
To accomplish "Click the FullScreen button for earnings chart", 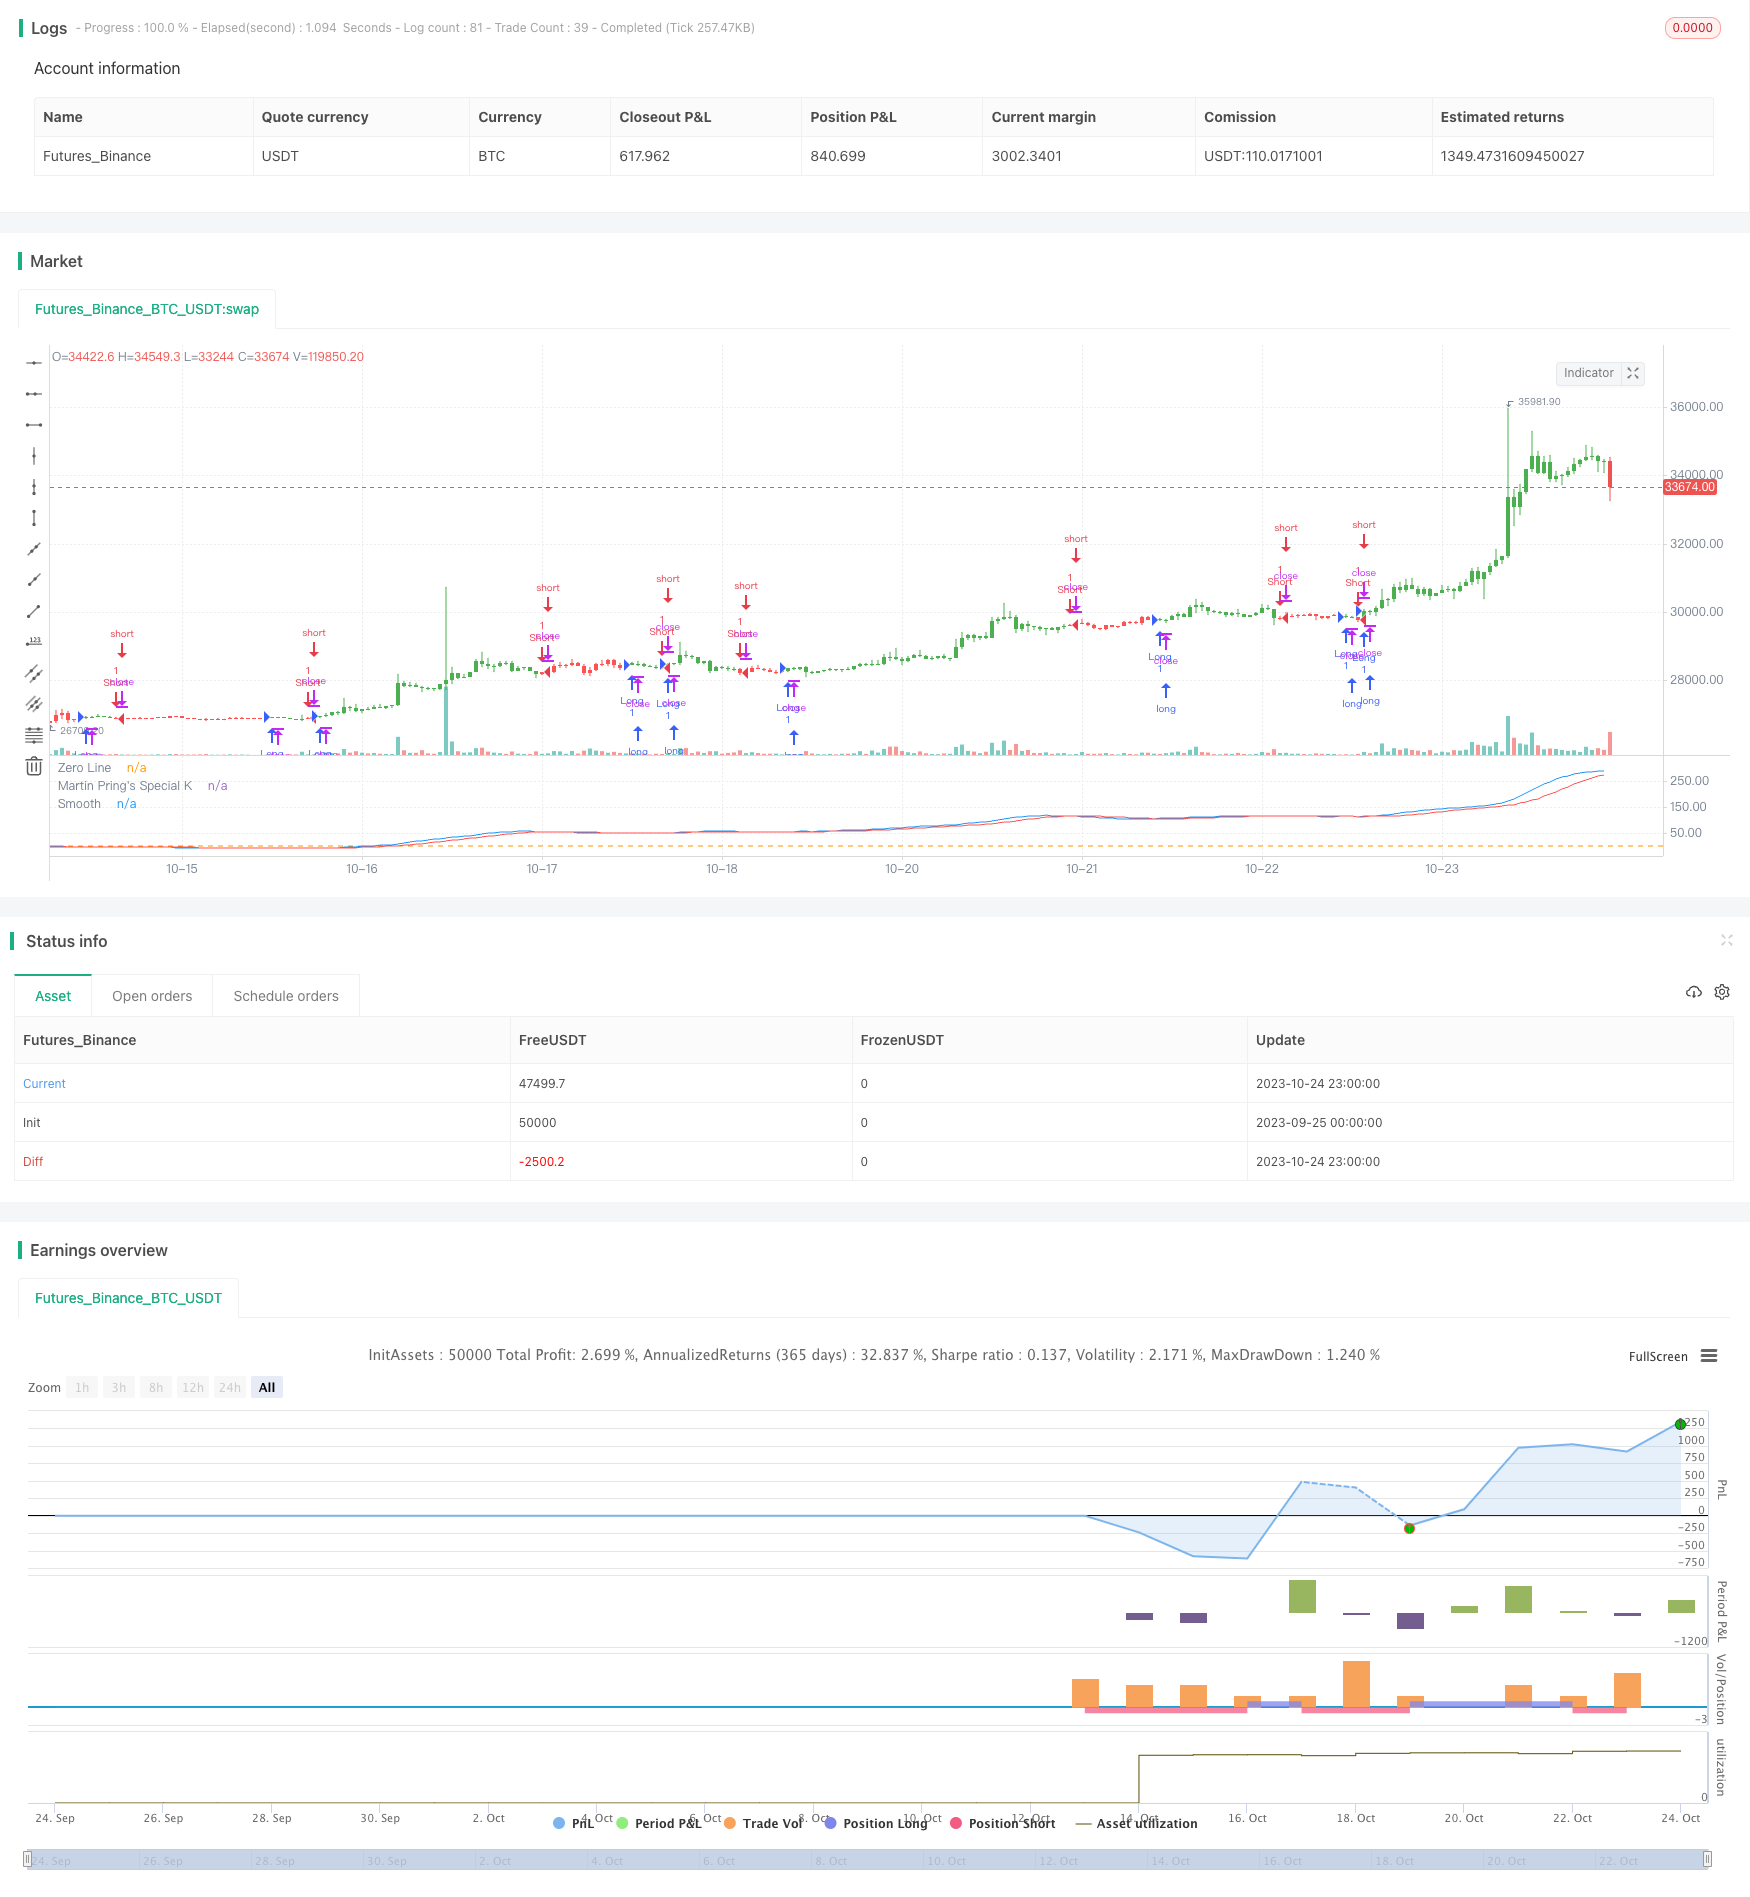I will 1657,1357.
